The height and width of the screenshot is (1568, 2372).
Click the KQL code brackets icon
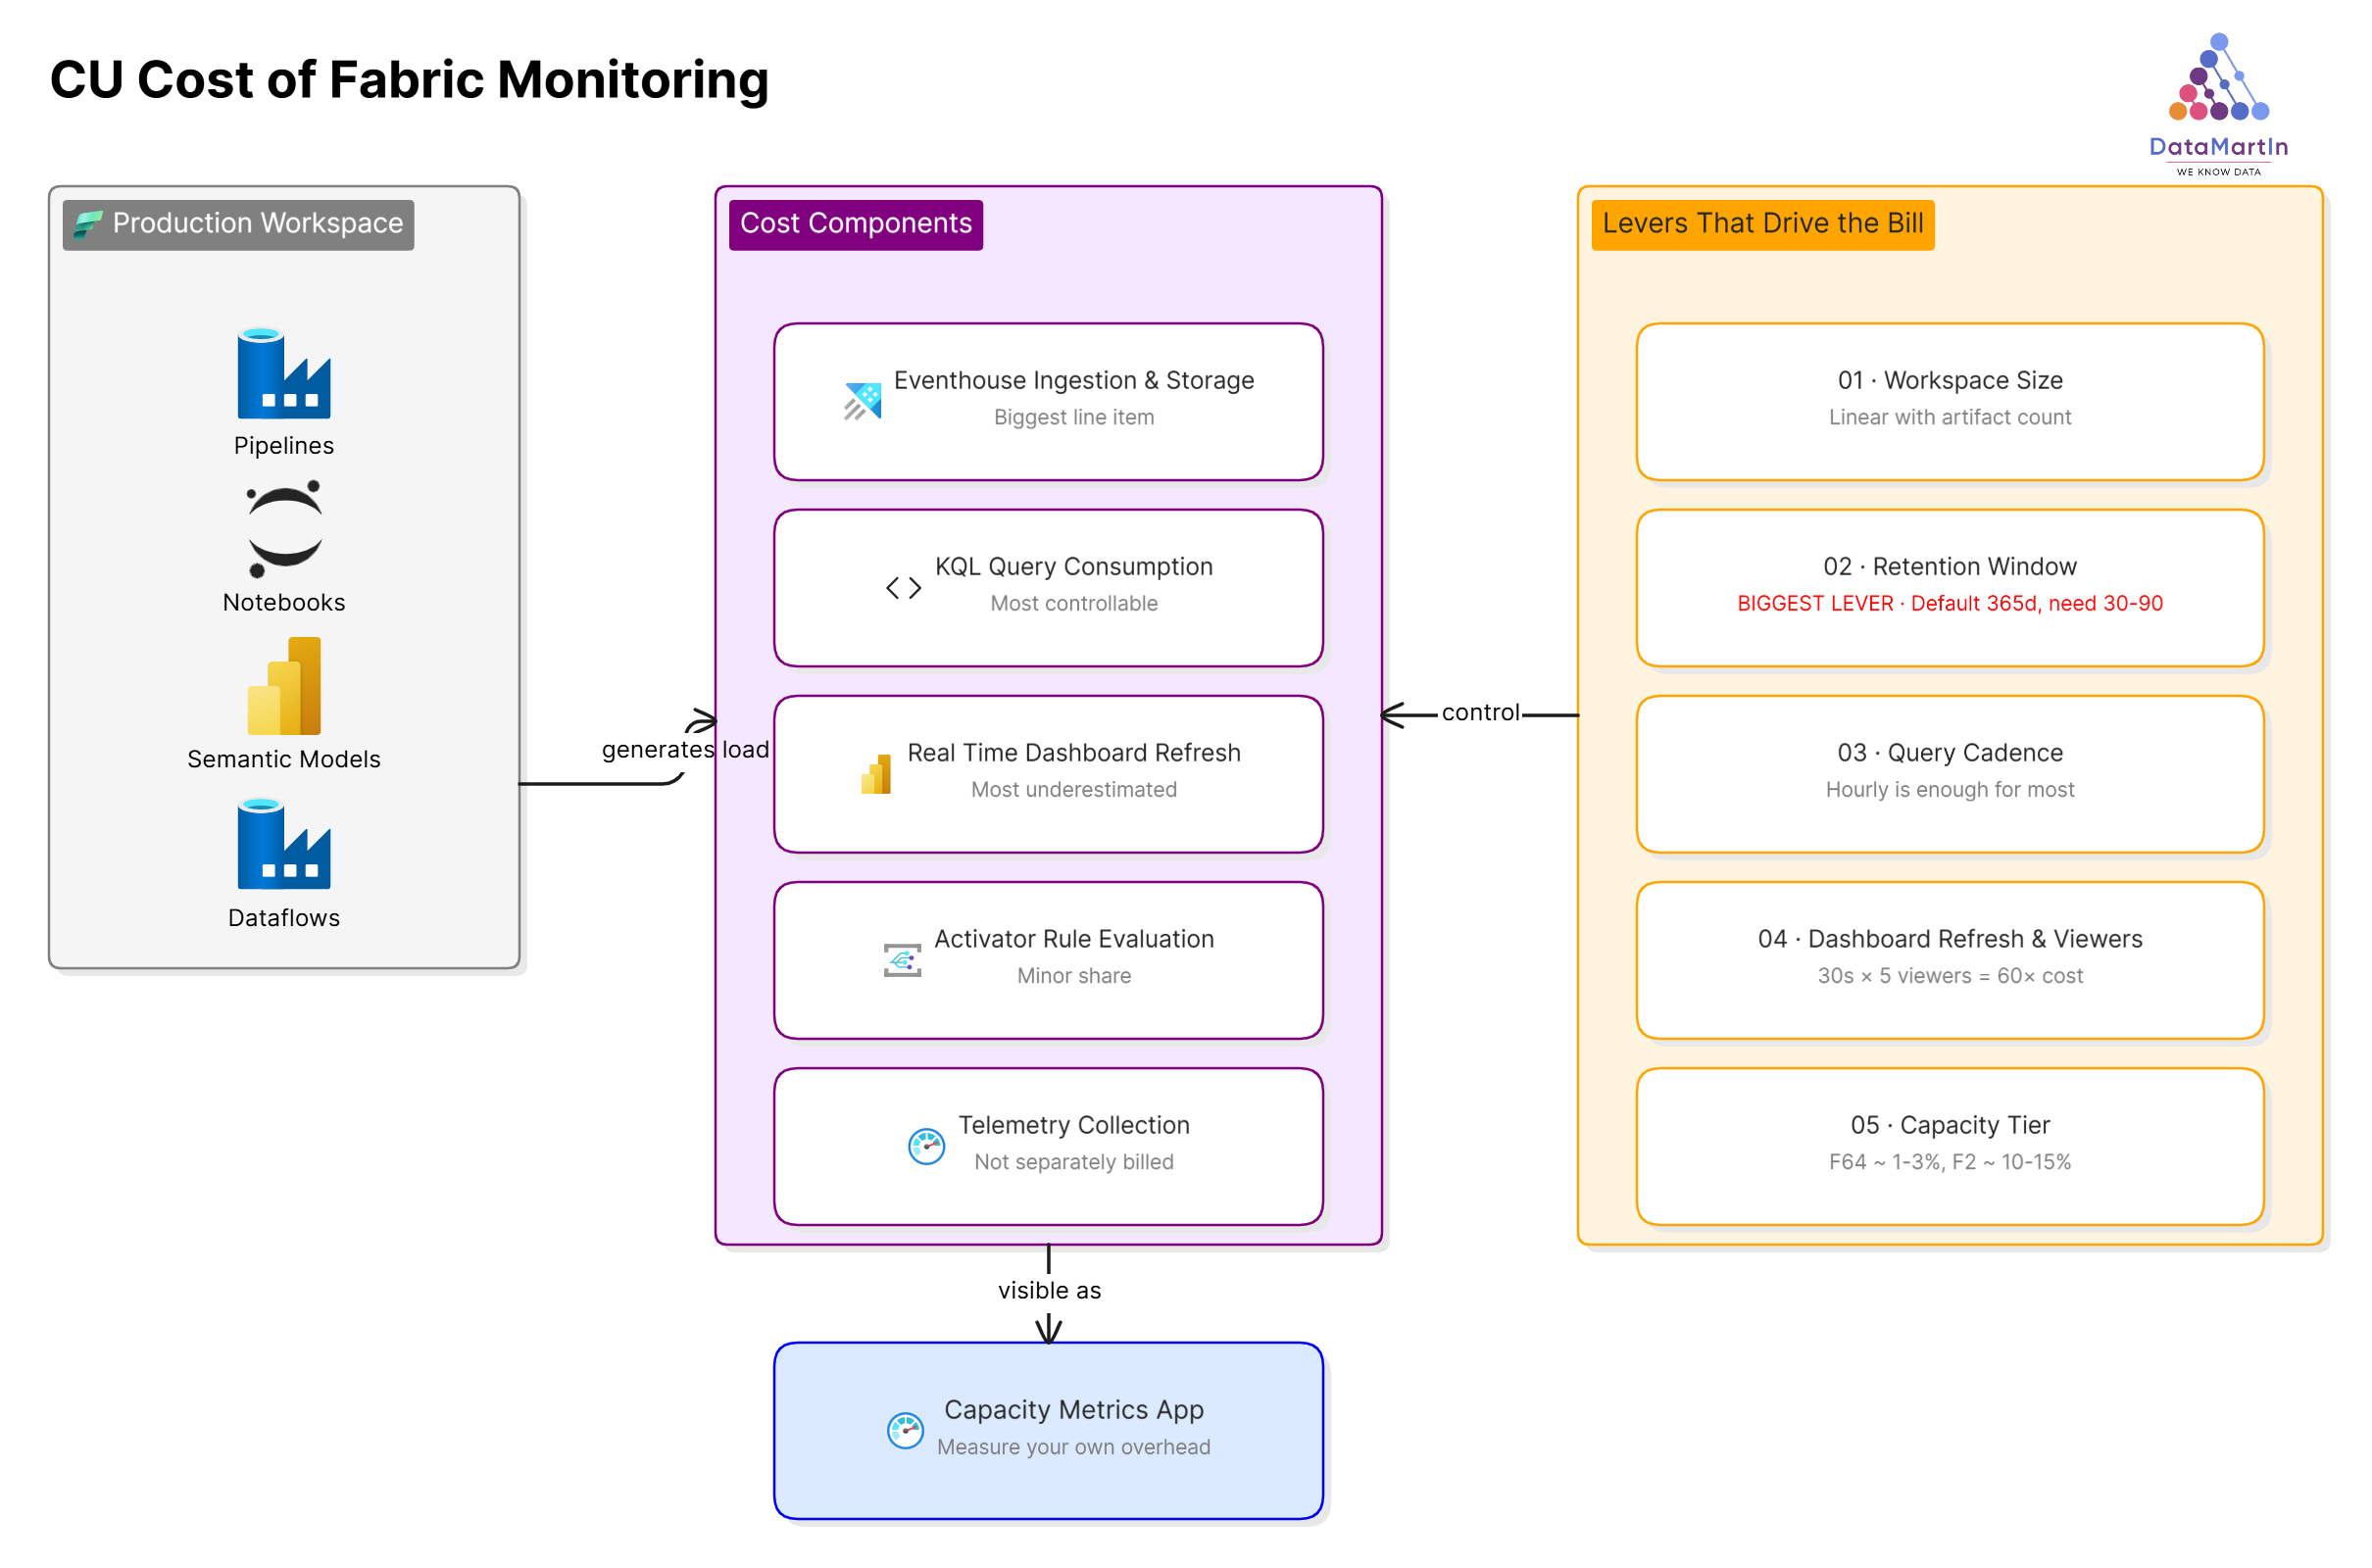(x=904, y=588)
